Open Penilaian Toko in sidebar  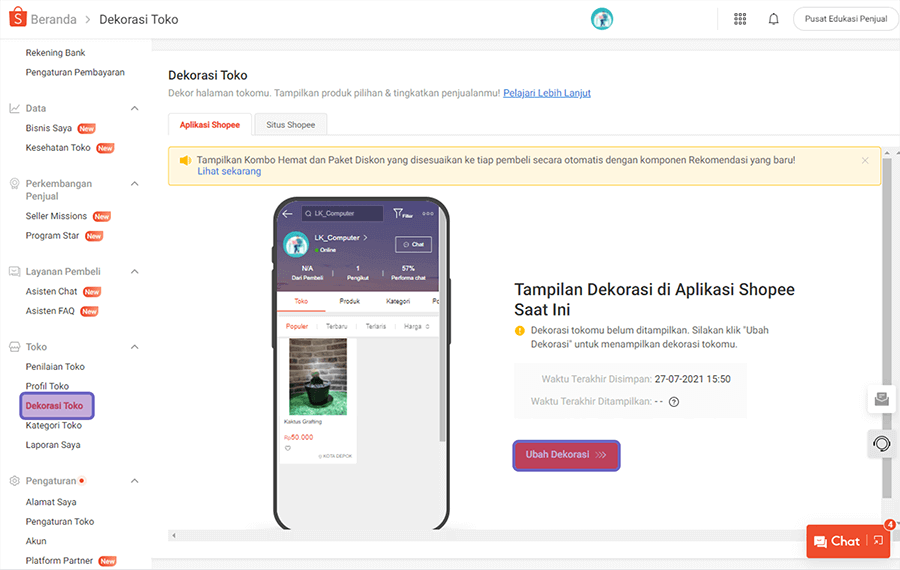point(55,366)
